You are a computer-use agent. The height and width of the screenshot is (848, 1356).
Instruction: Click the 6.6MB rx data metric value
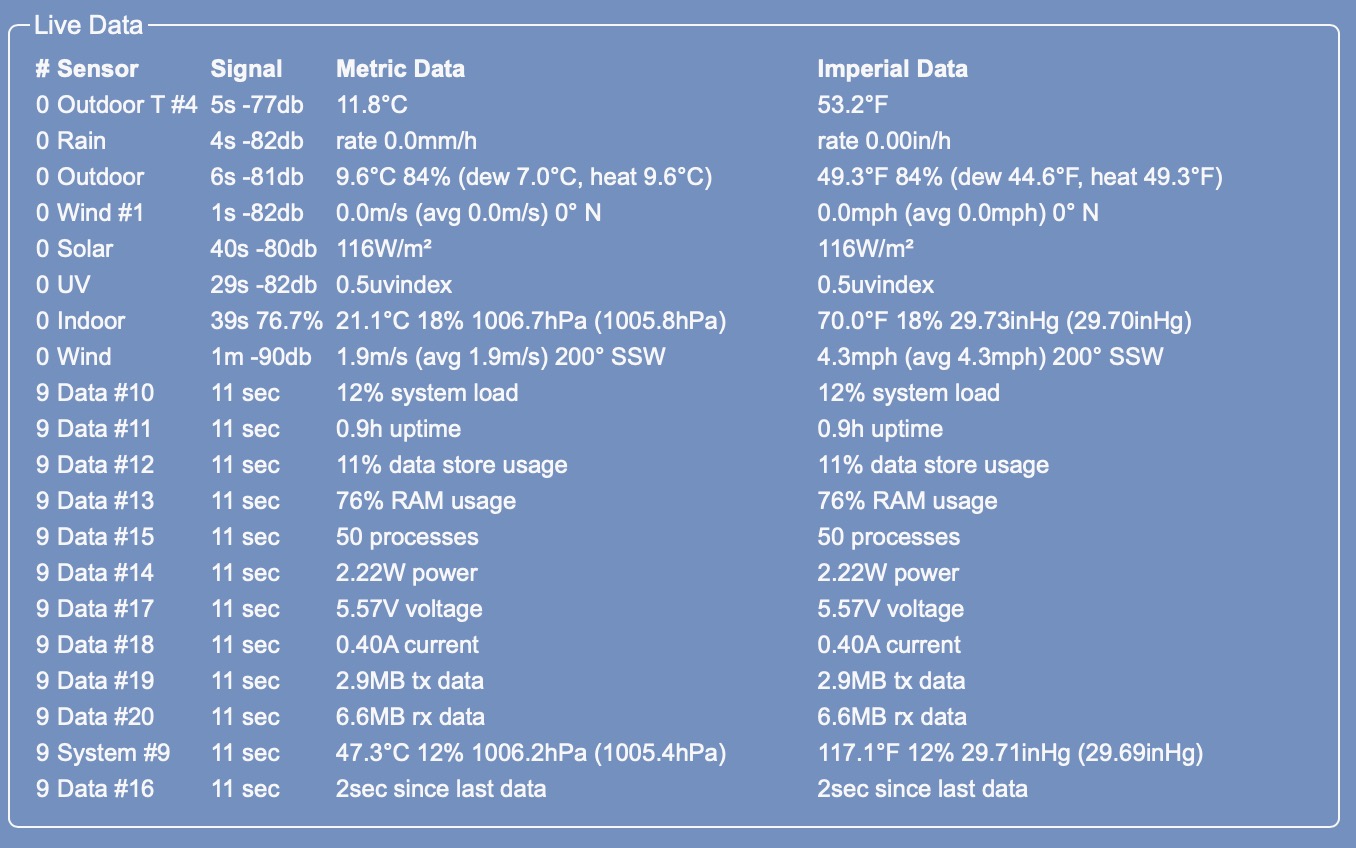pos(410,717)
